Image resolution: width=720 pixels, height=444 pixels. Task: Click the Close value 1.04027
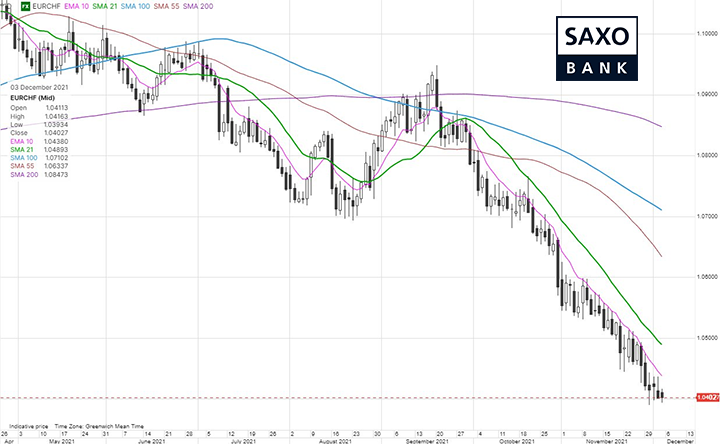tap(56, 133)
